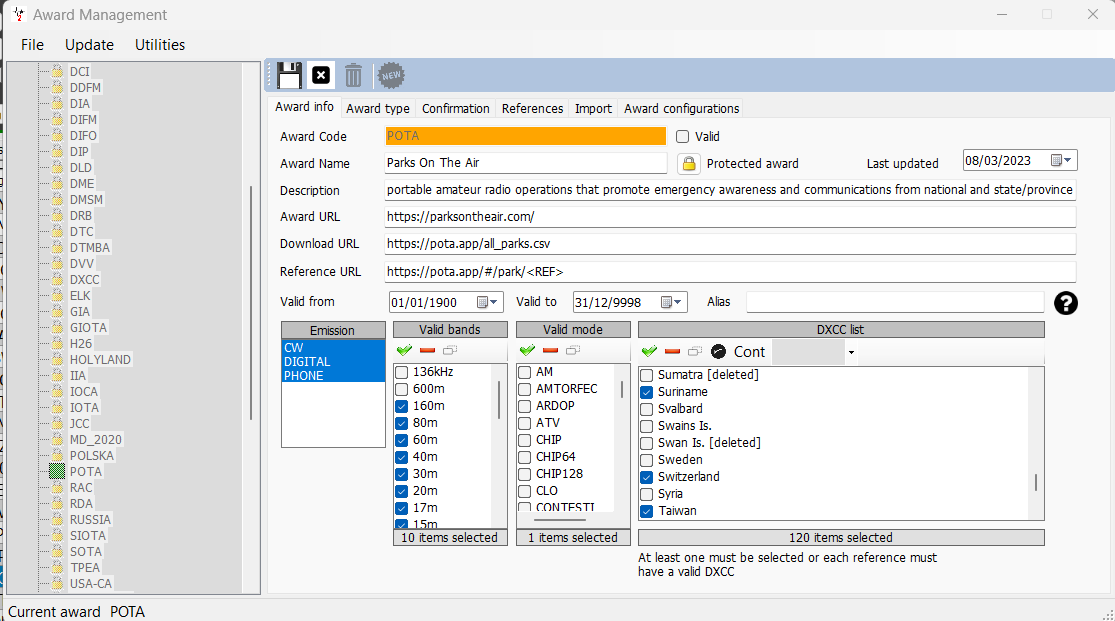
Task: Open the Utilities menu
Action: [x=160, y=45]
